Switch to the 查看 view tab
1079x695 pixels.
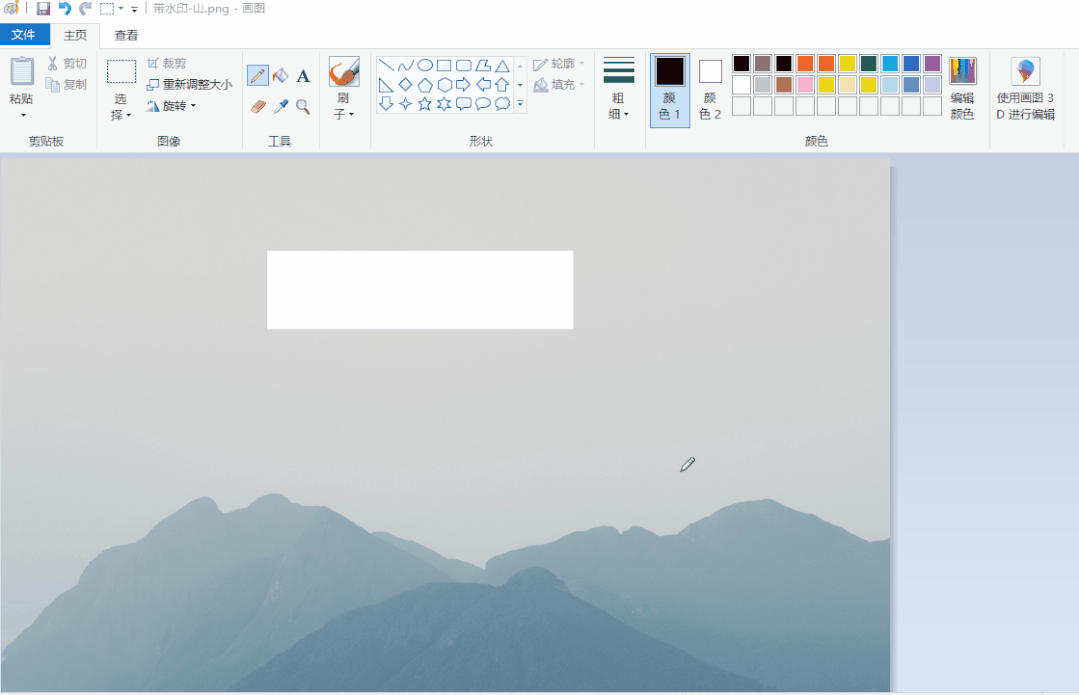click(x=126, y=35)
